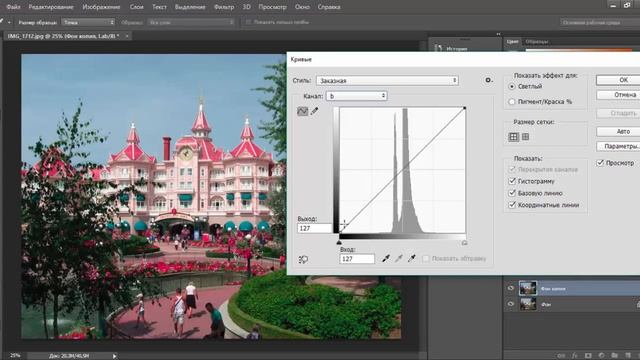Image resolution: width=640 pixels, height=360 pixels.
Task: Open the Размер образца dropdown
Action: 88,22
